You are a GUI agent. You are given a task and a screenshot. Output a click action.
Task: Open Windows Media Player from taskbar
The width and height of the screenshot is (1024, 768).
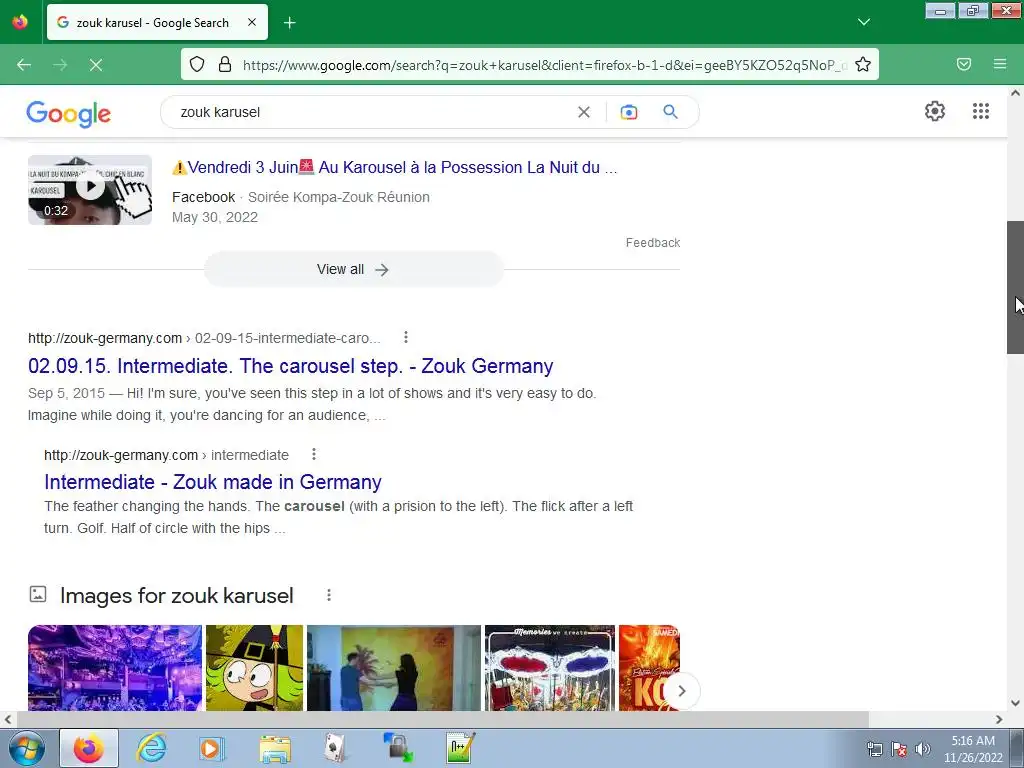coord(211,748)
